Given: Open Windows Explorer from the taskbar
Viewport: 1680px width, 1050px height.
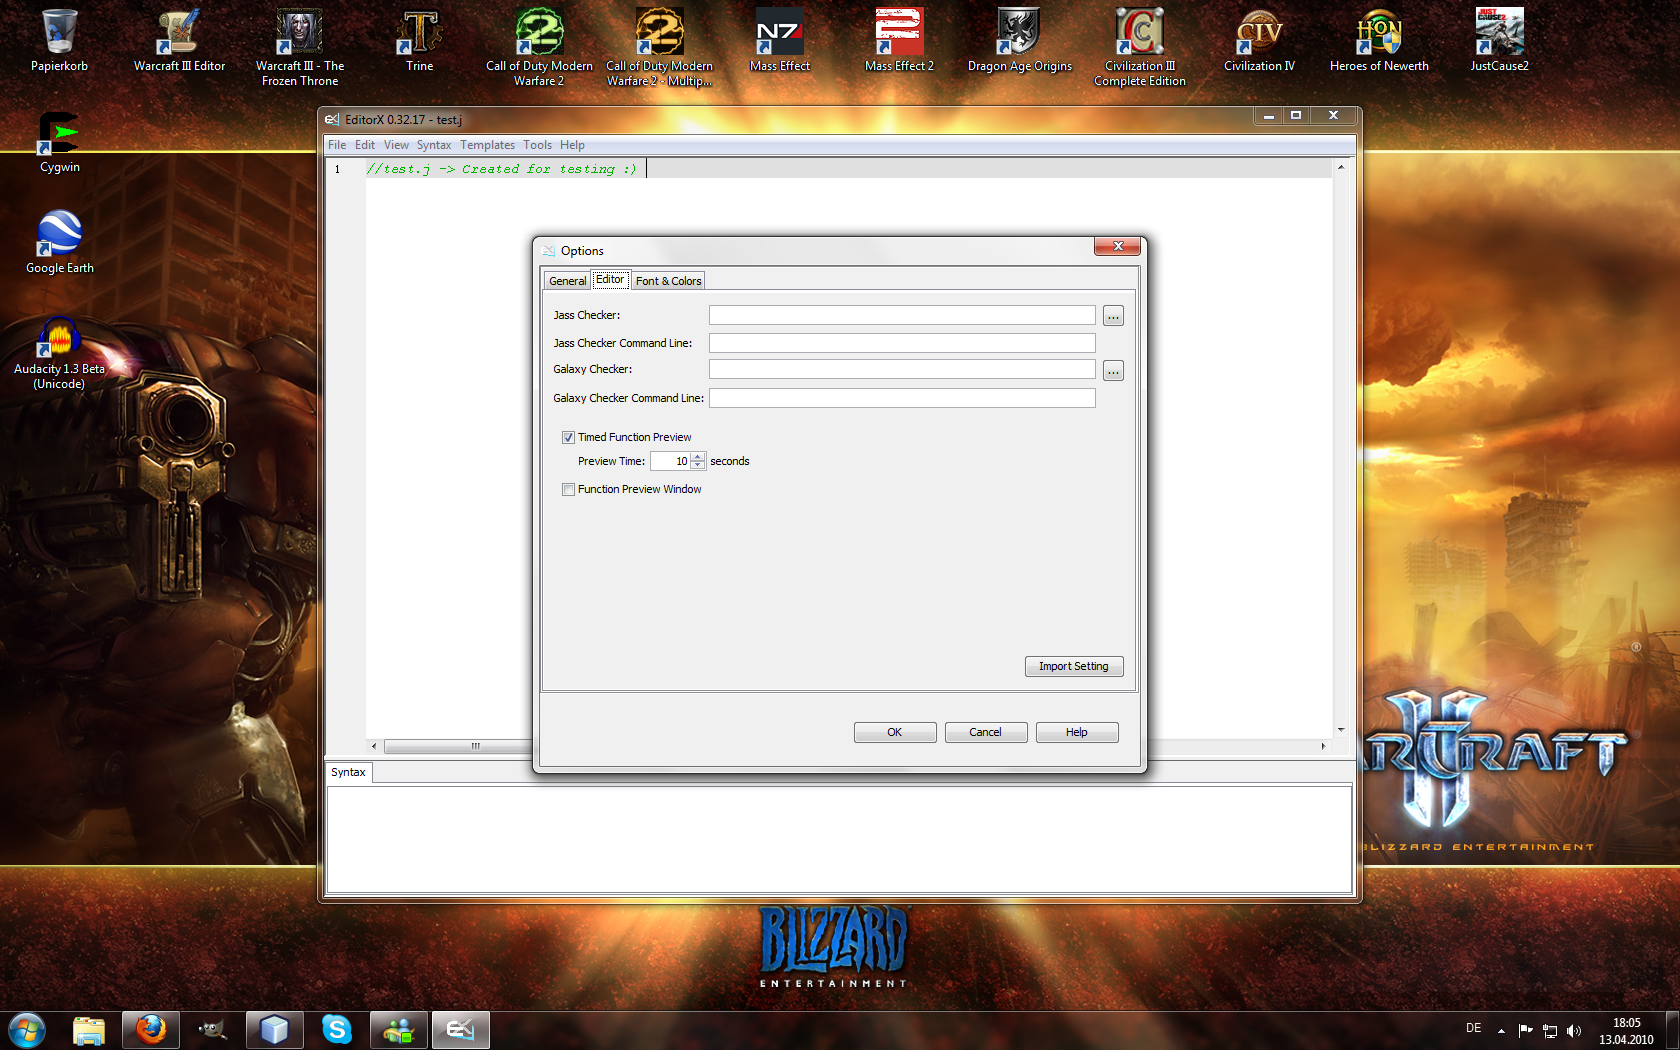Looking at the screenshot, I should click(x=89, y=1030).
